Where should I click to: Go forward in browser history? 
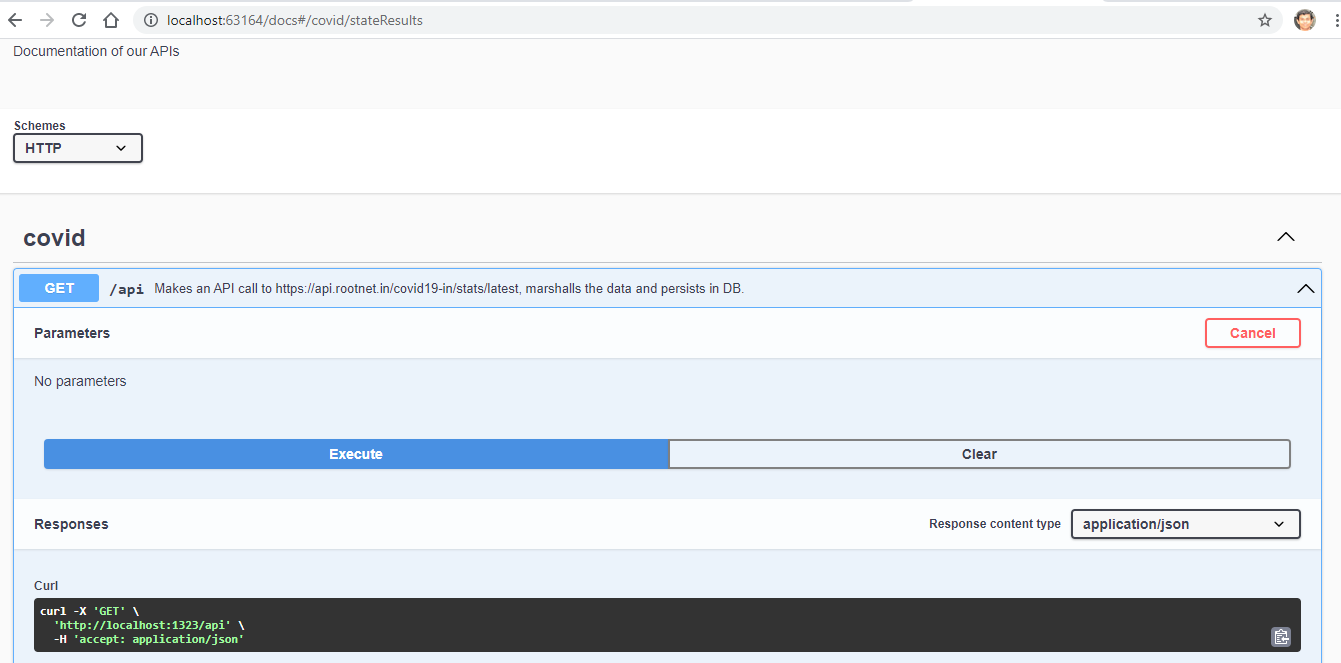pos(46,19)
